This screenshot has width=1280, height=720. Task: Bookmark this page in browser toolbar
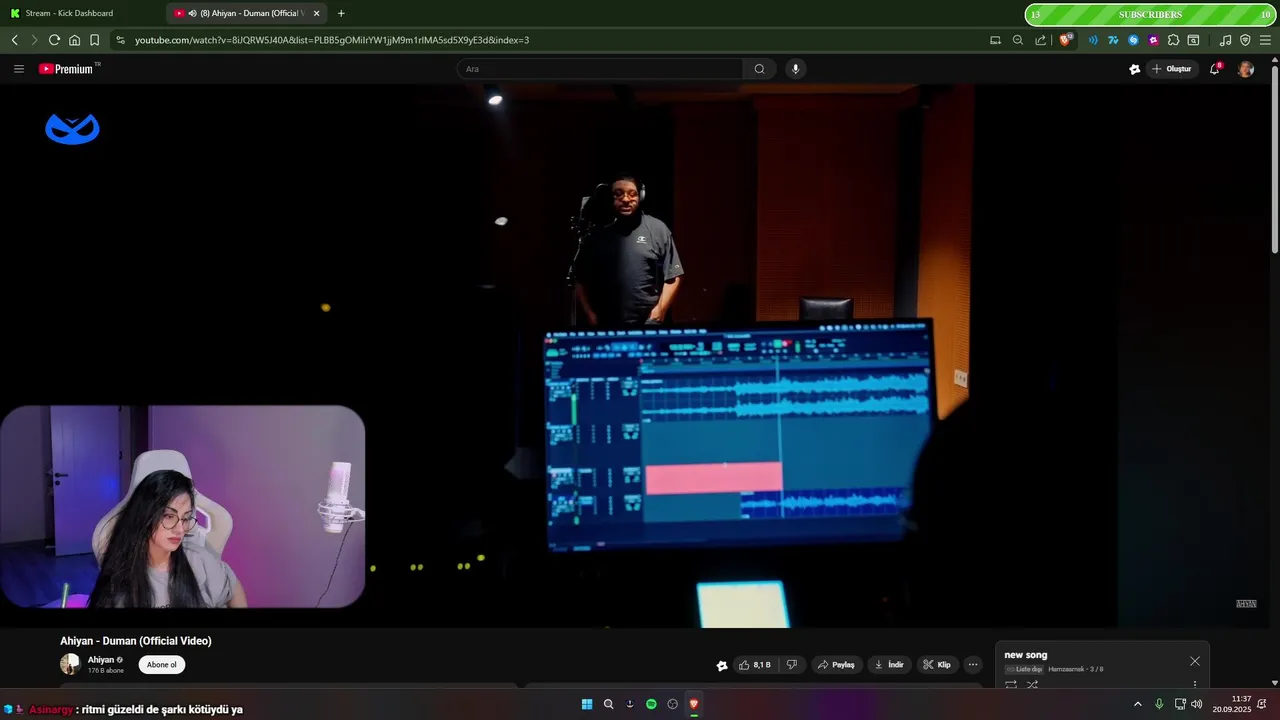click(x=94, y=40)
